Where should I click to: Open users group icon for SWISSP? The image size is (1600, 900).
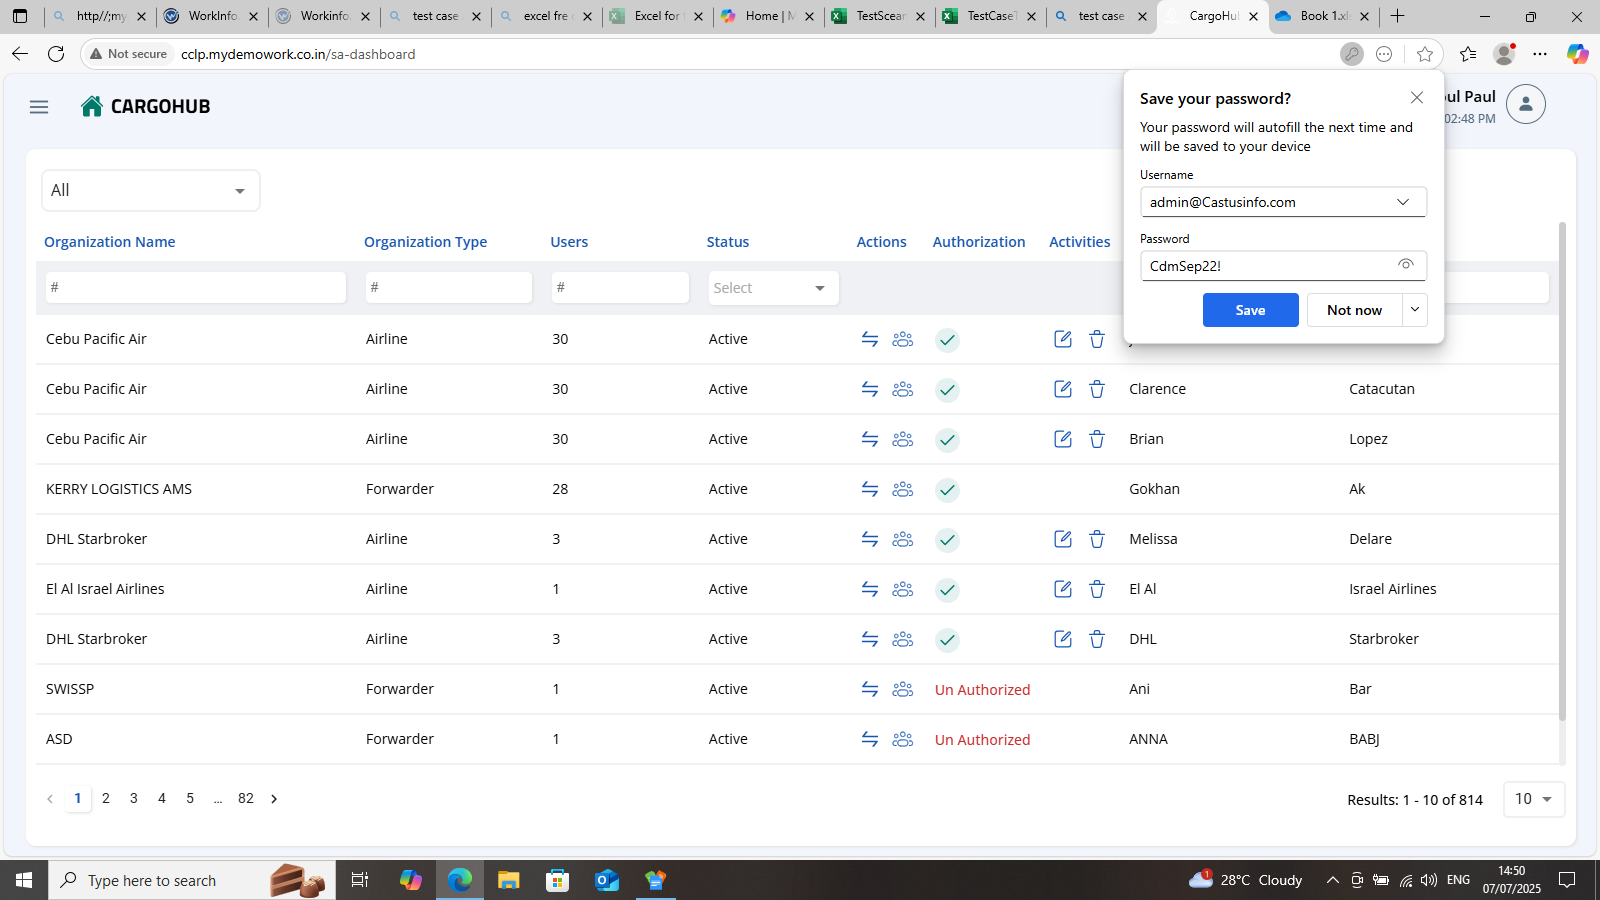coord(903,689)
